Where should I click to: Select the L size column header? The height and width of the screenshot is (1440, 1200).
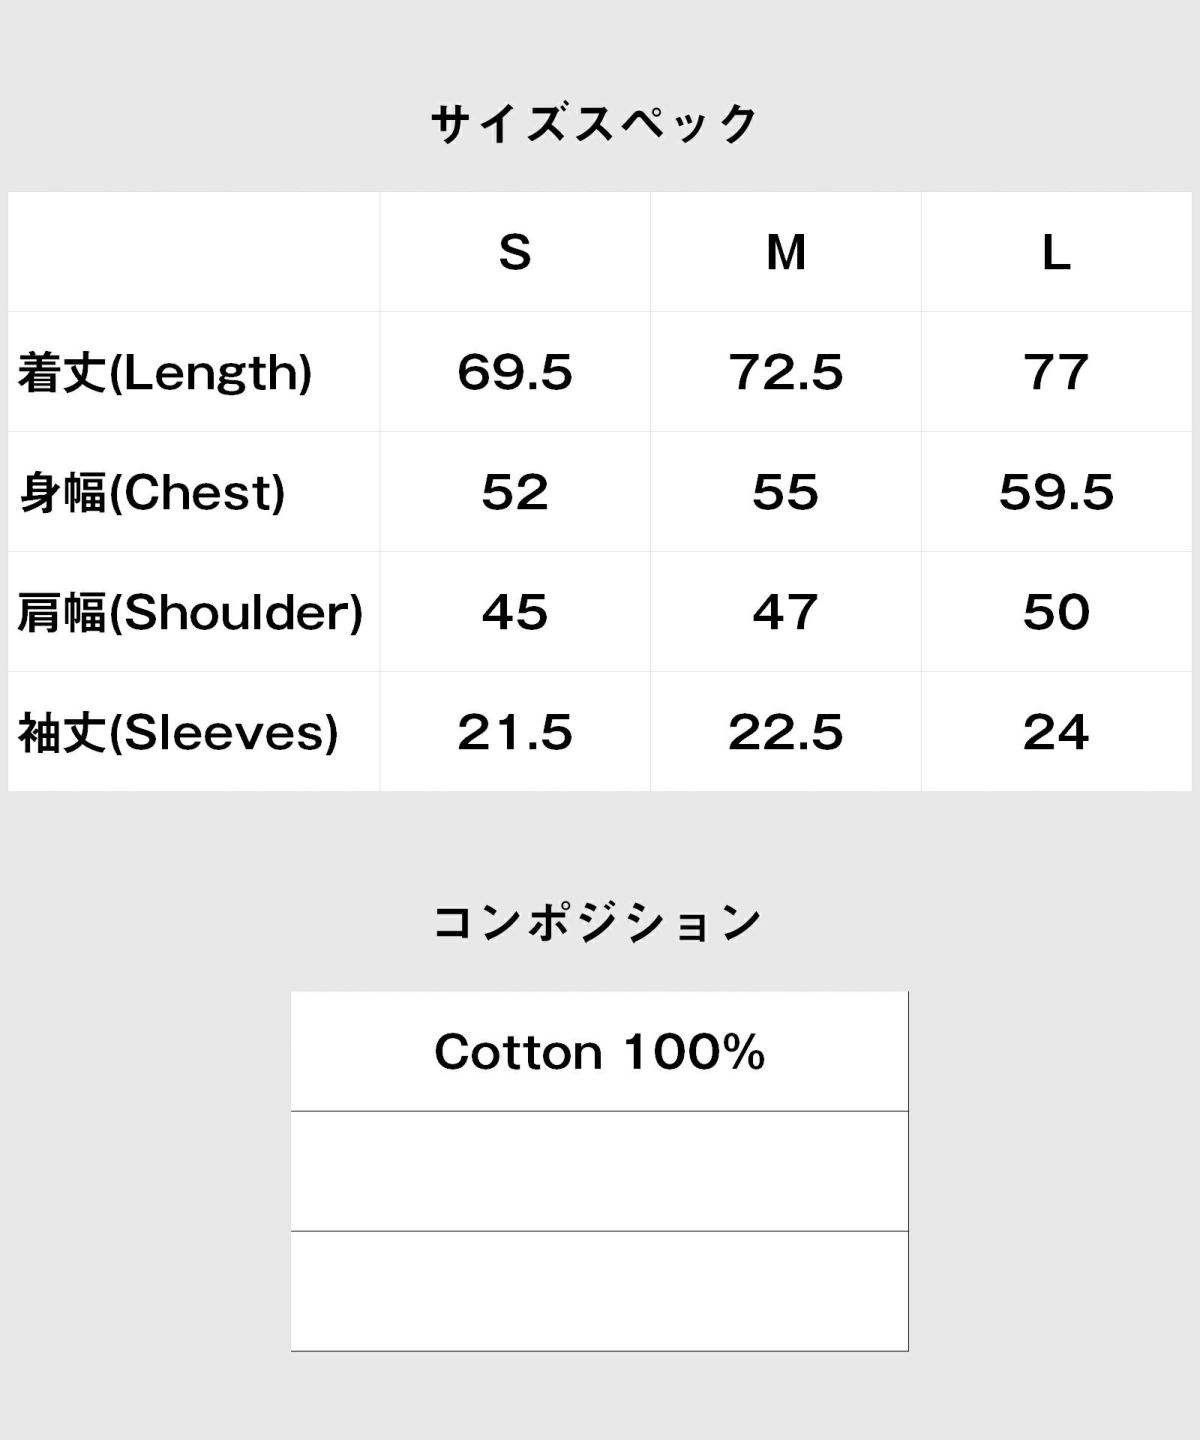1056,252
